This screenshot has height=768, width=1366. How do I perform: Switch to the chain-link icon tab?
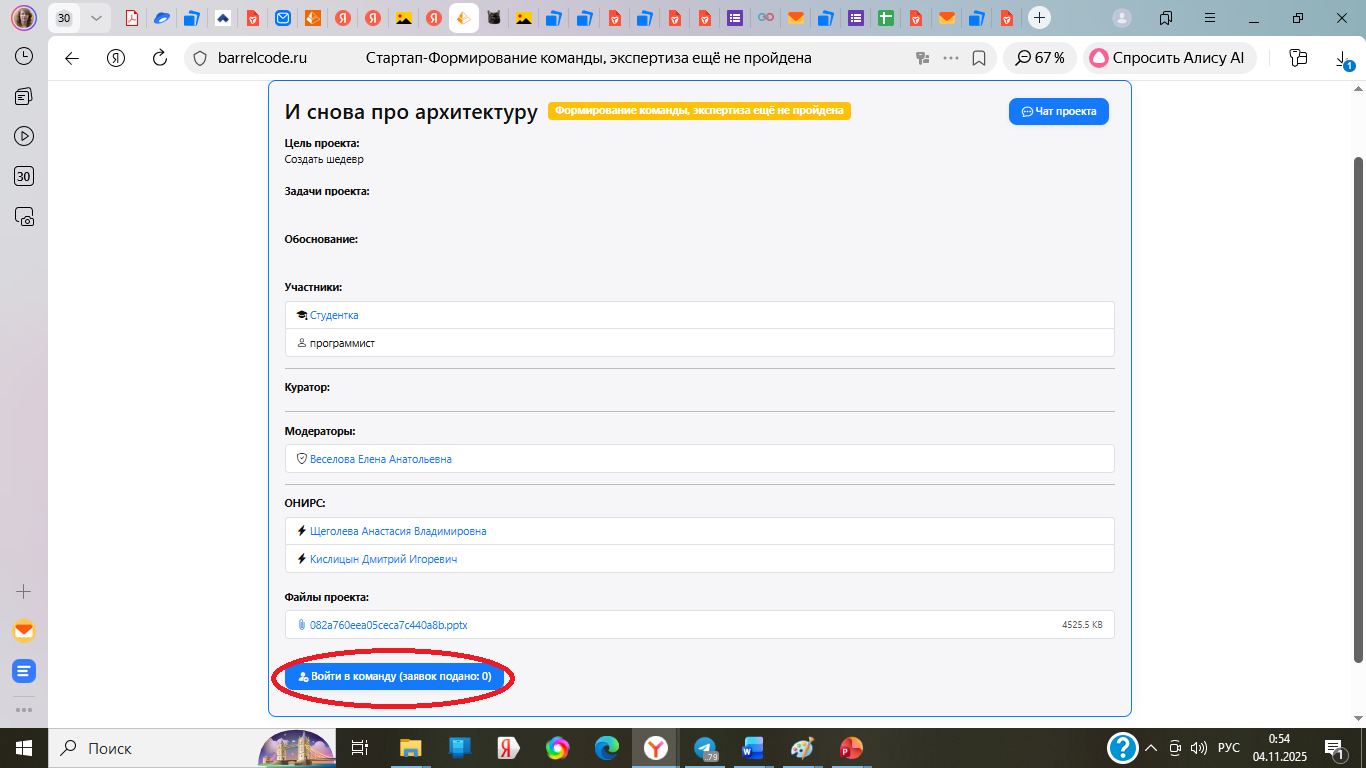click(x=766, y=18)
